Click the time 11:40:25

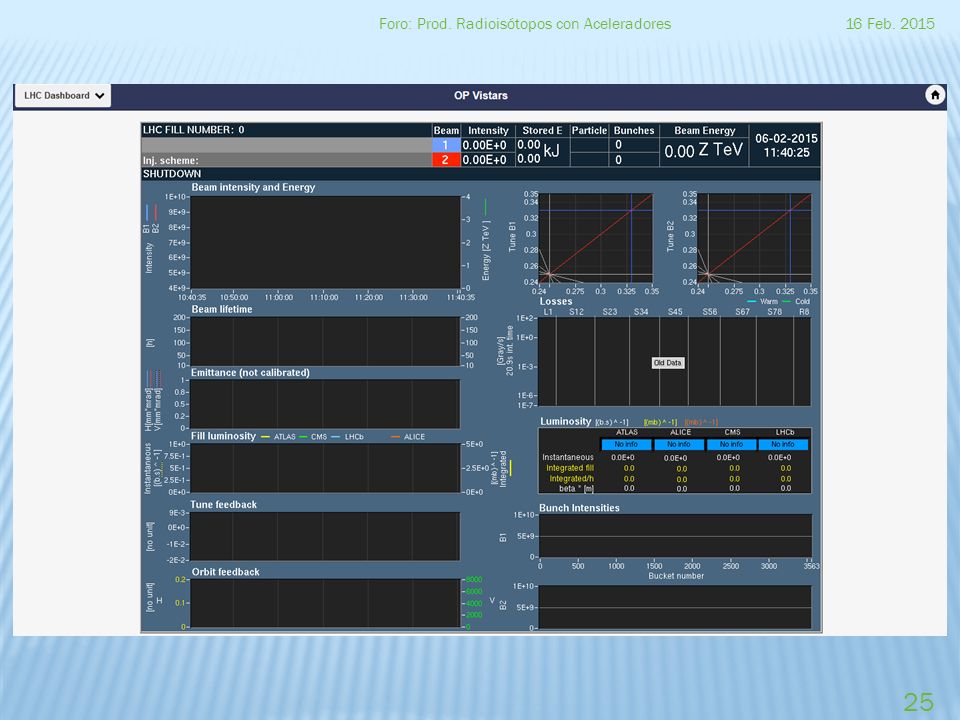coord(786,152)
